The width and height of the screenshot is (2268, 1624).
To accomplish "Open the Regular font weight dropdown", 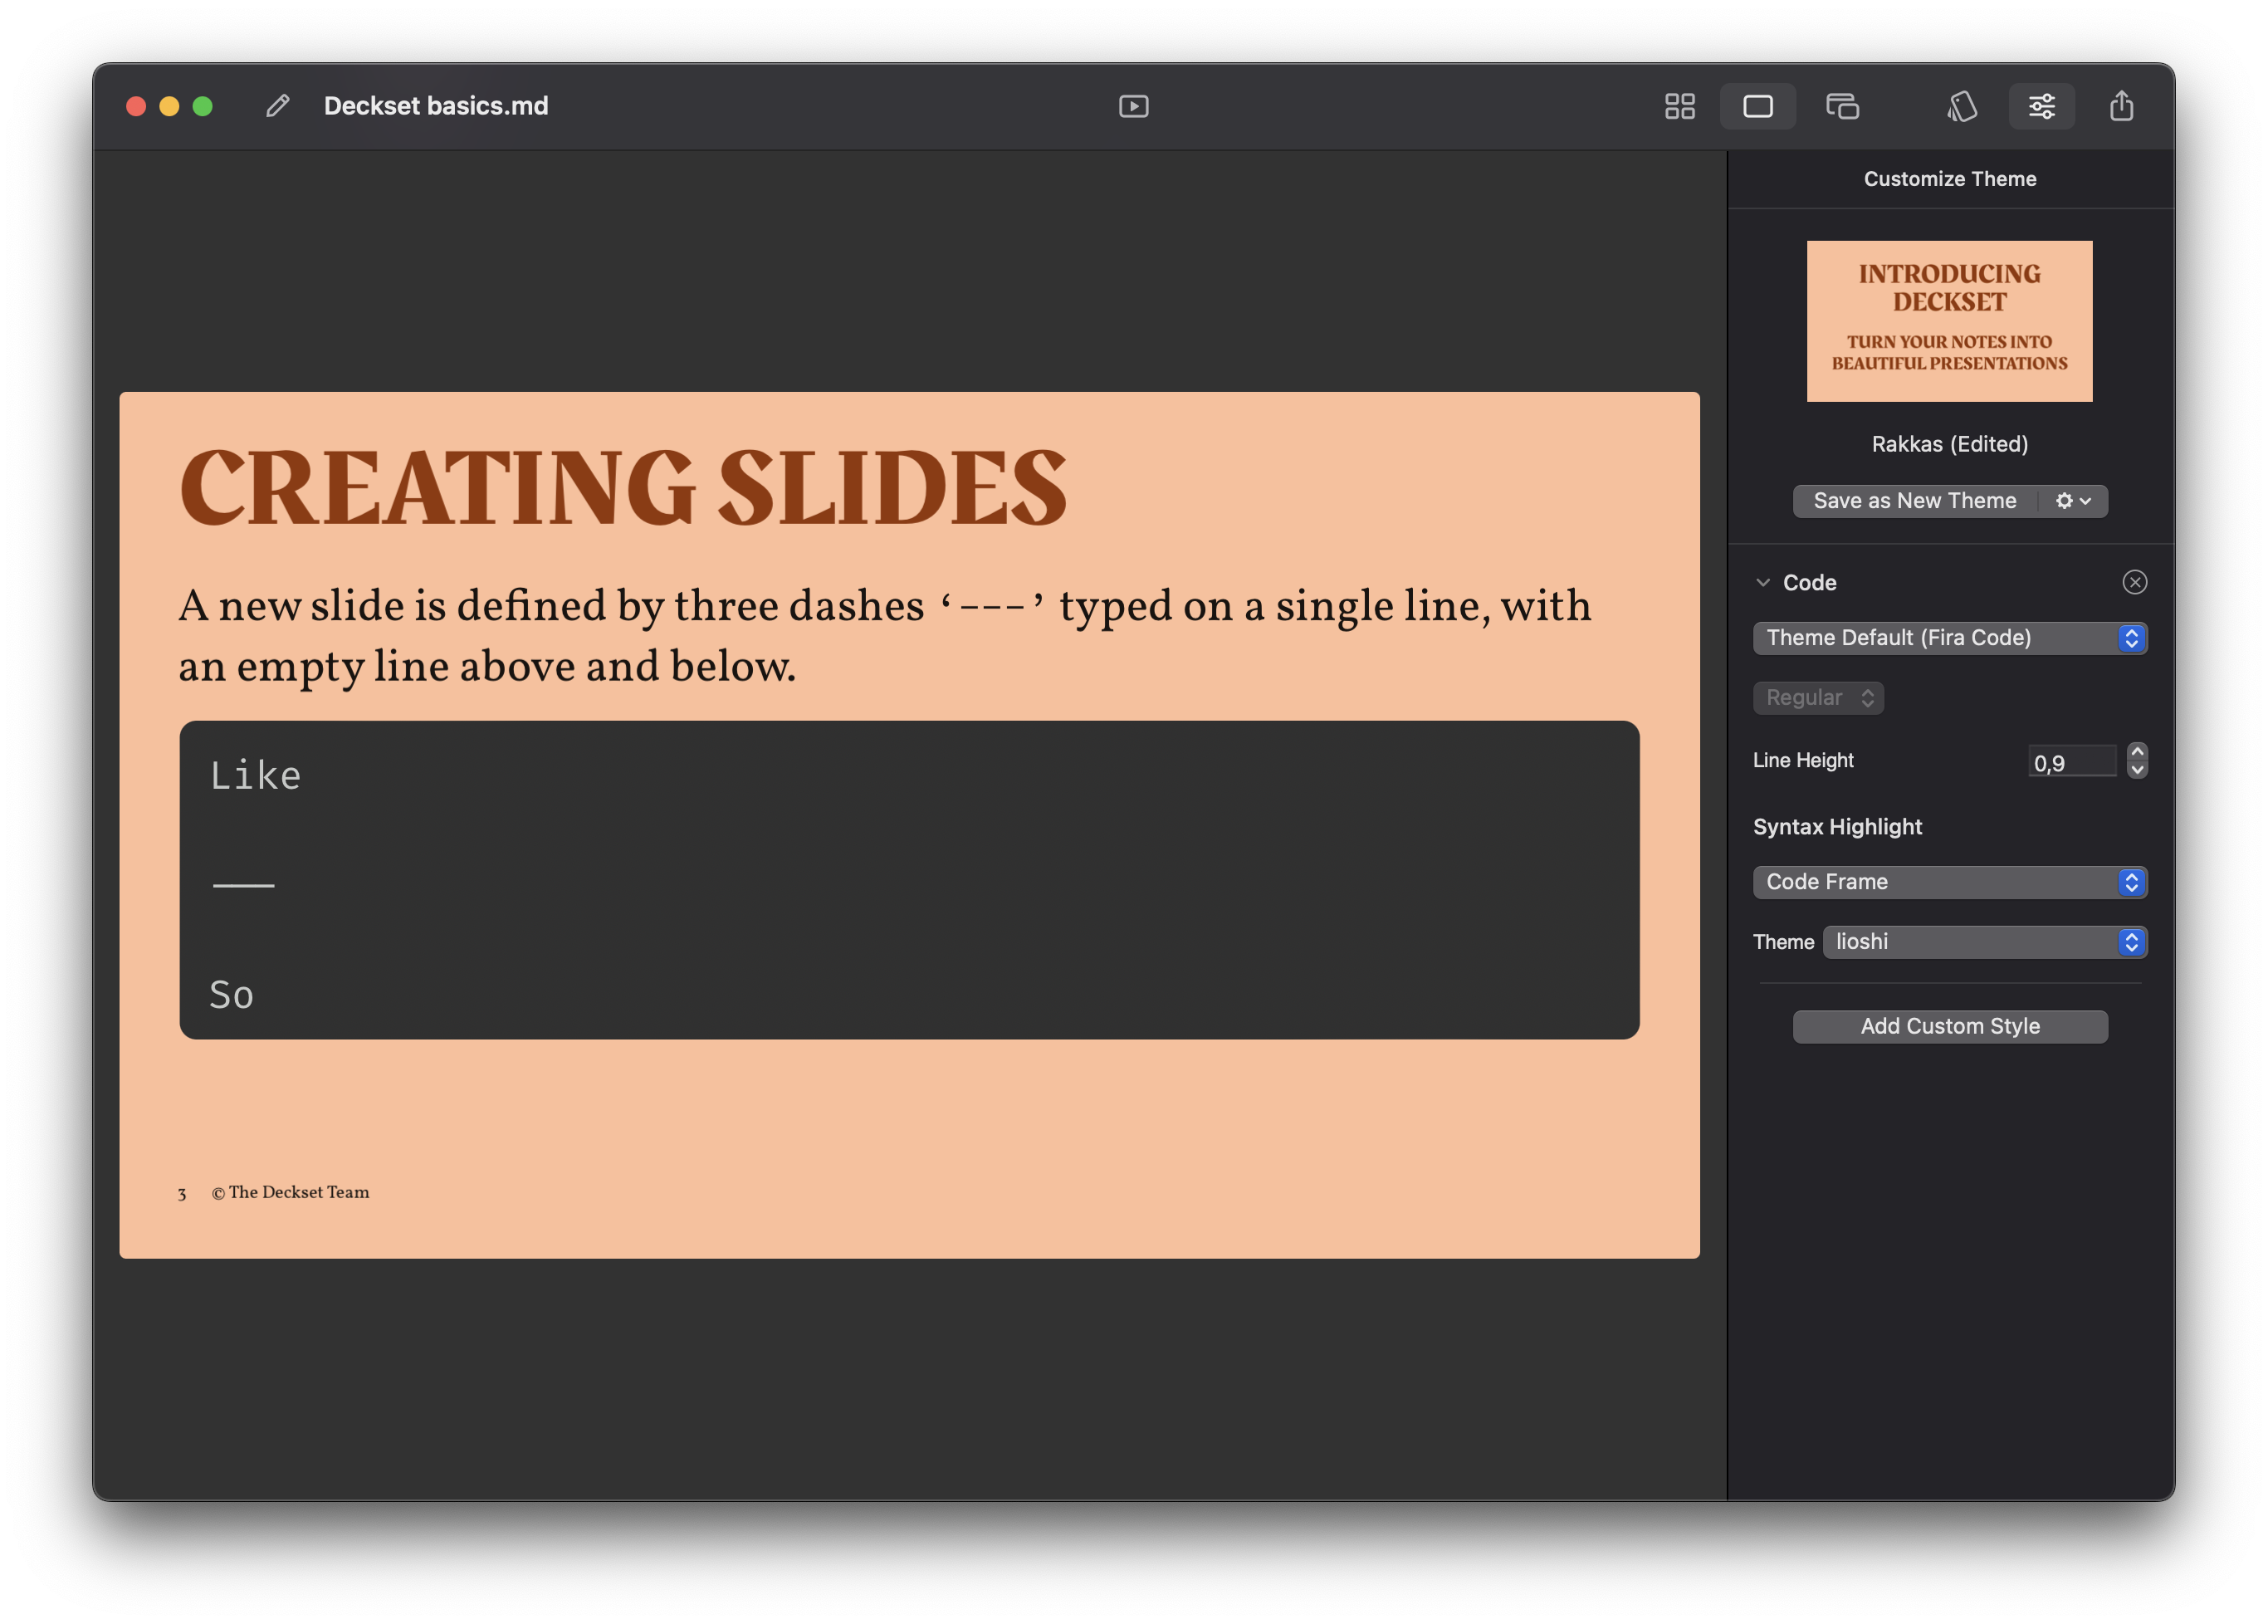I will pyautogui.click(x=1818, y=698).
